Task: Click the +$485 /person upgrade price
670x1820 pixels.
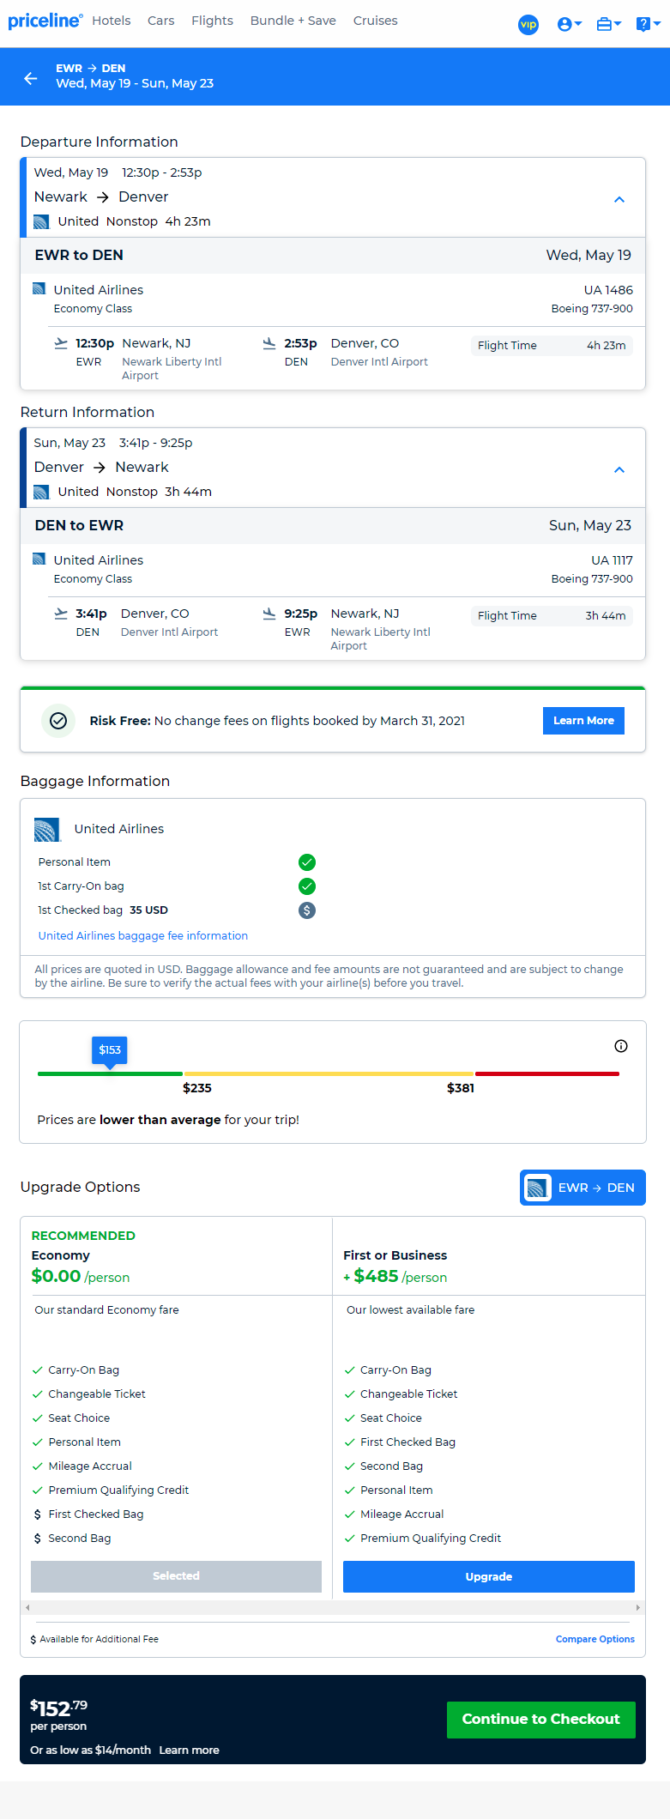Action: pyautogui.click(x=395, y=1276)
